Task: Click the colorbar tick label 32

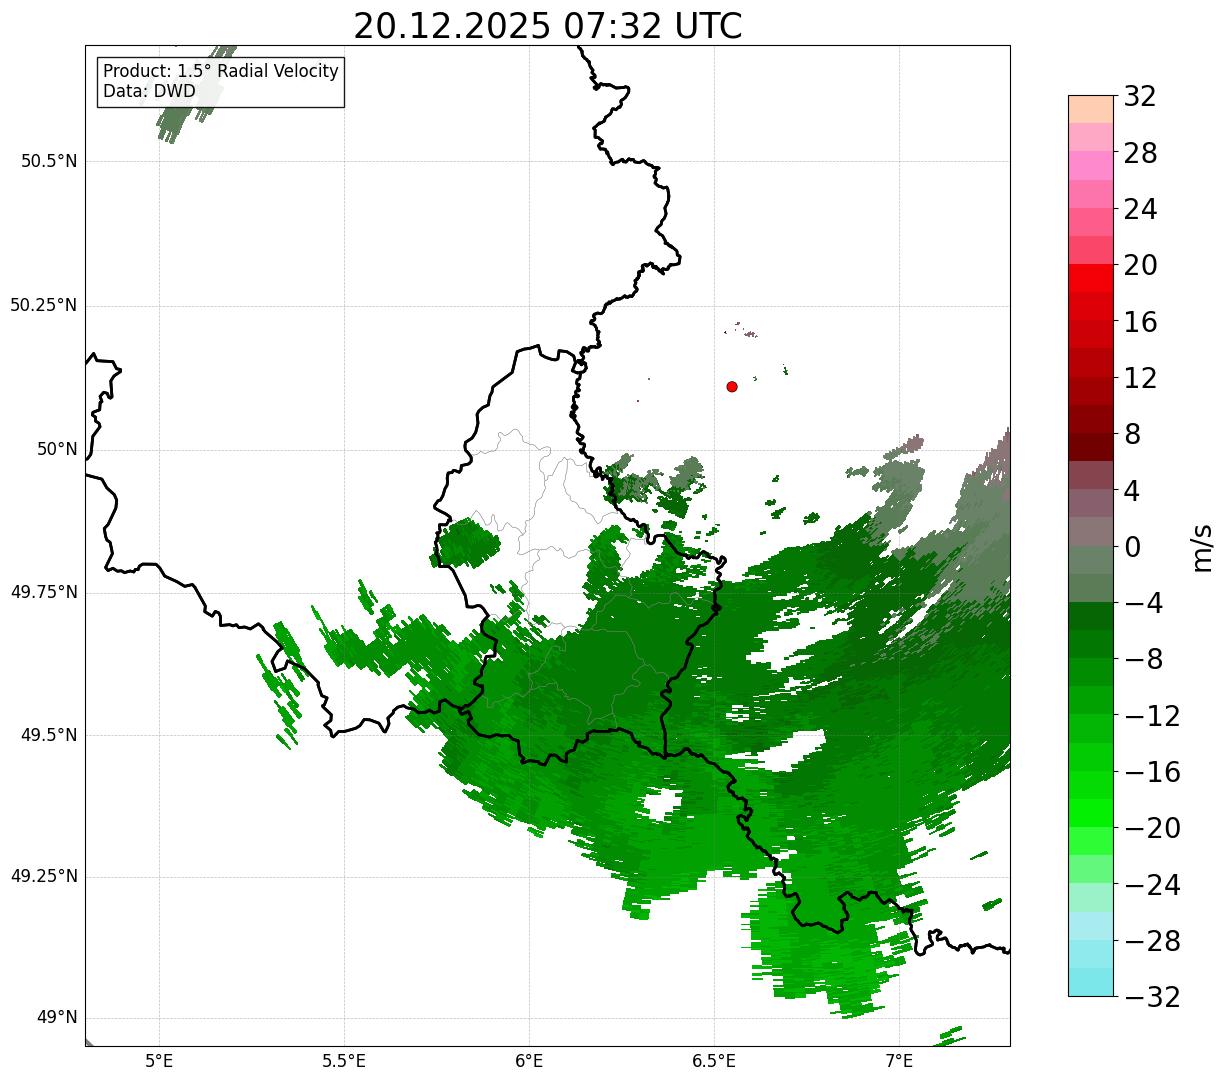Action: tap(1140, 96)
